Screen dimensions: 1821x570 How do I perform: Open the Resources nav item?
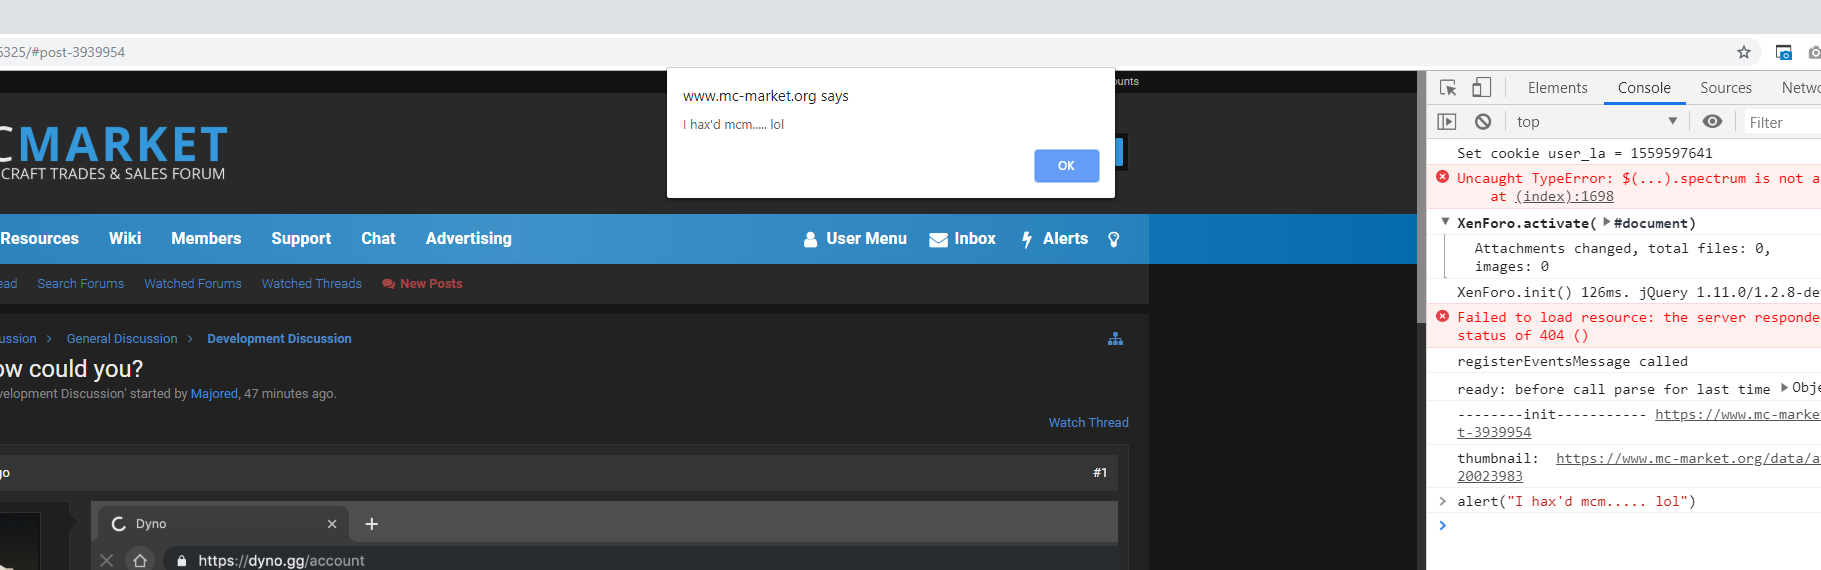click(39, 239)
